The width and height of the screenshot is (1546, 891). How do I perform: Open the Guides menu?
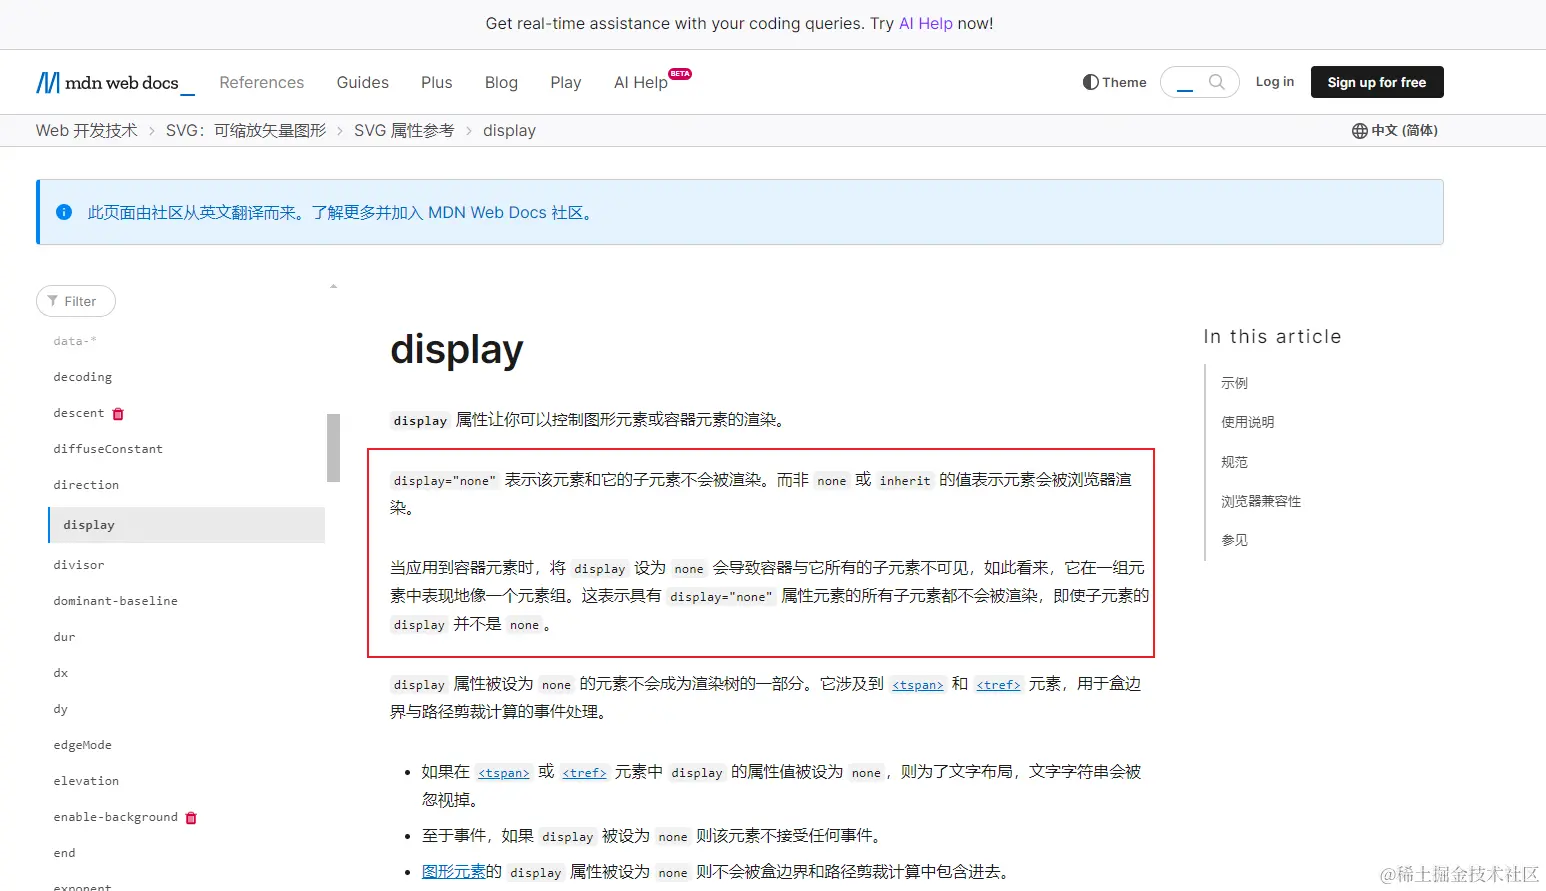pyautogui.click(x=362, y=82)
